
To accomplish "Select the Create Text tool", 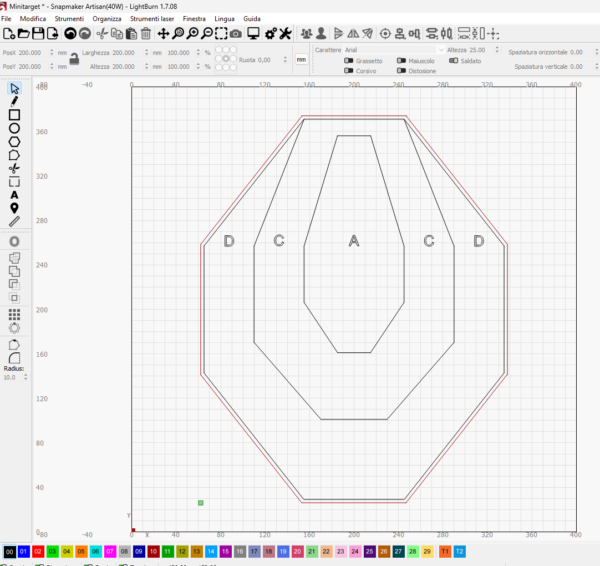I will pos(14,195).
